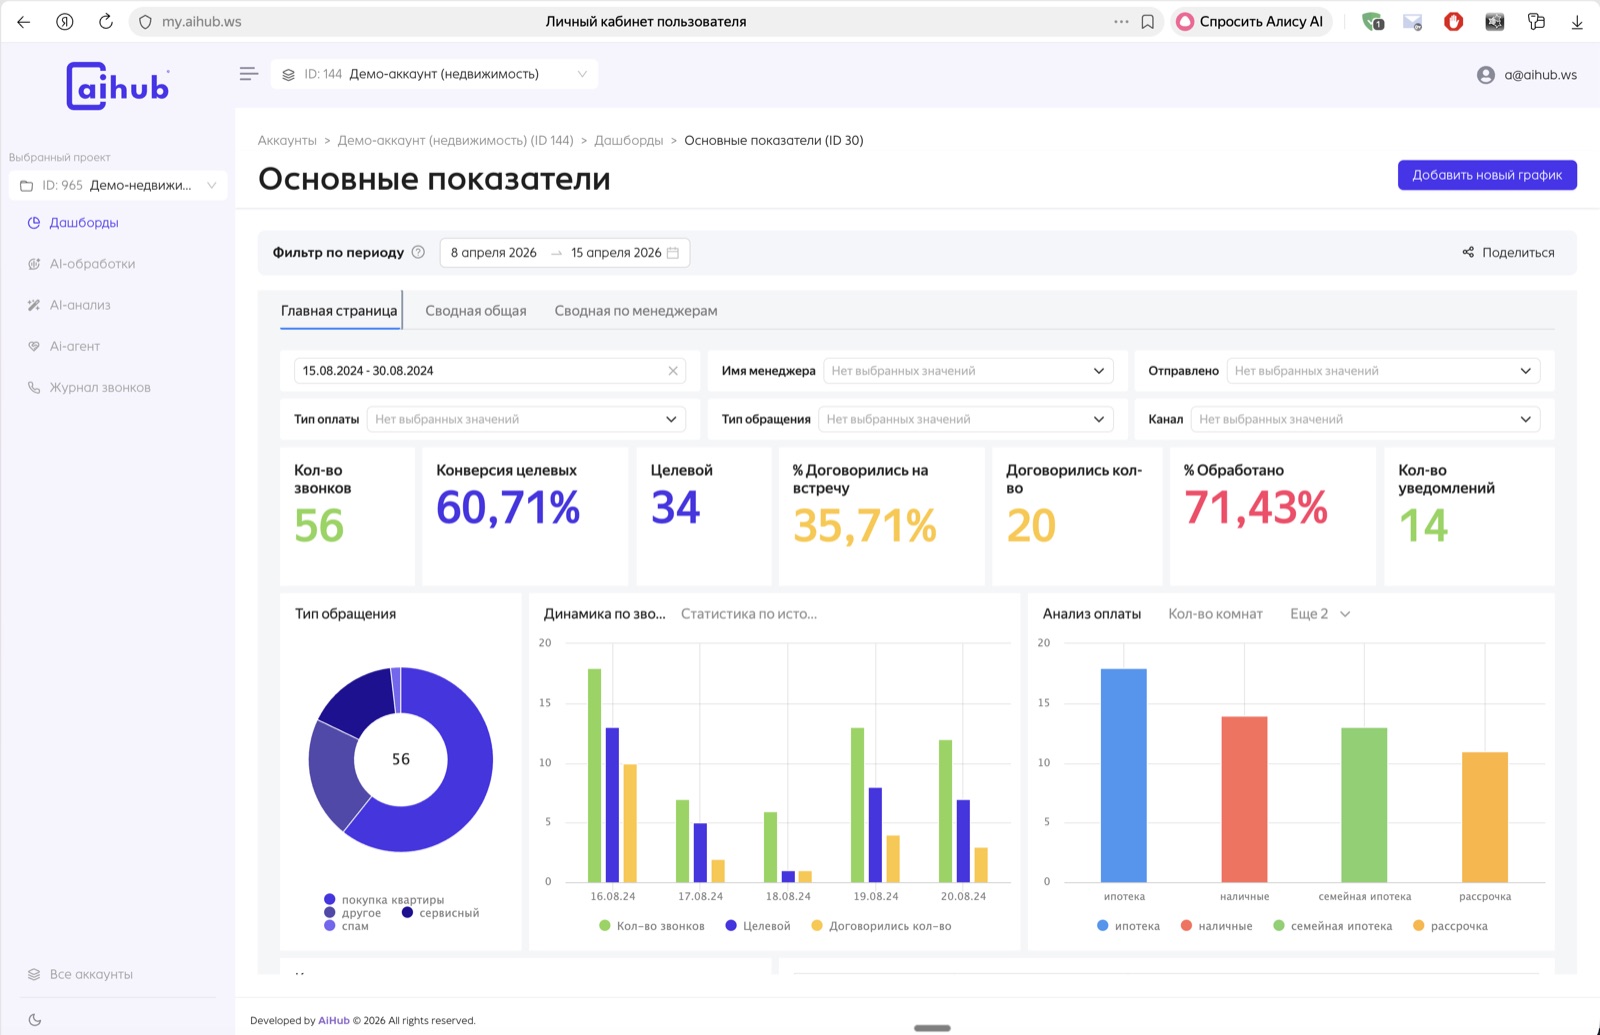
Task: Click the calendar icon in period filter
Action: [x=673, y=253]
